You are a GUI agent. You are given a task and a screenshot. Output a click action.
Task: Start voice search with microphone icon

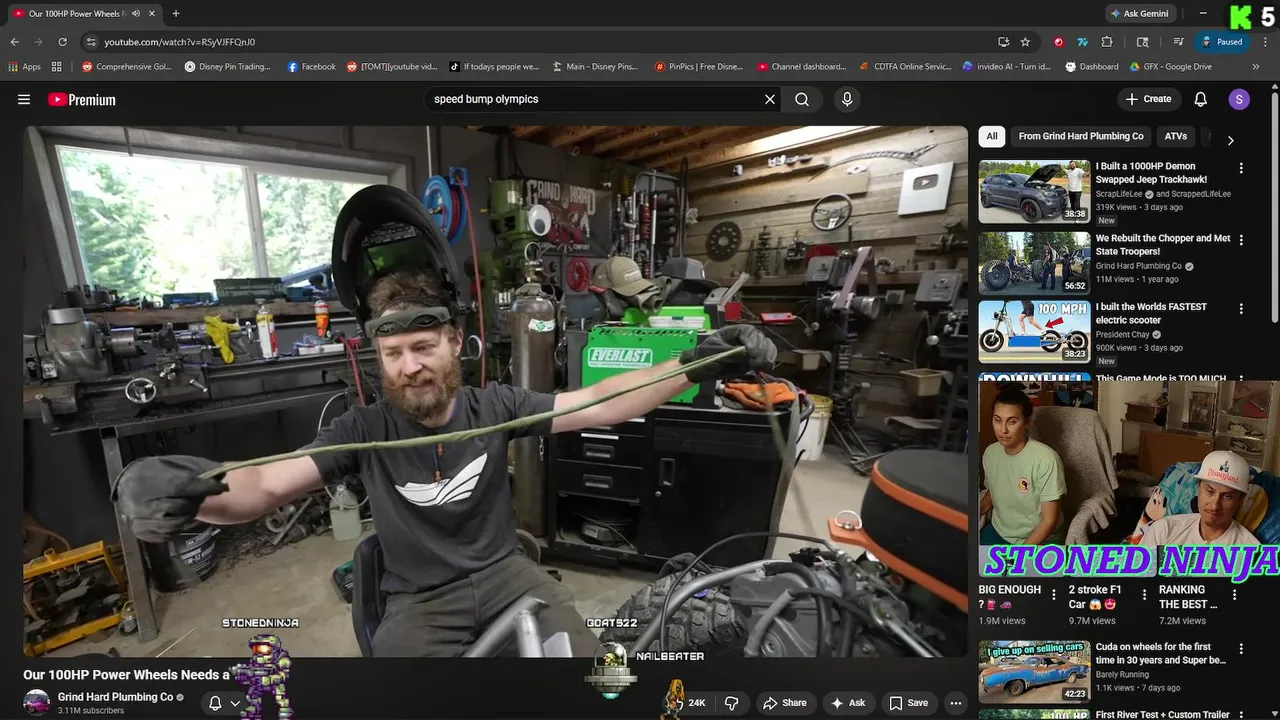click(x=847, y=99)
